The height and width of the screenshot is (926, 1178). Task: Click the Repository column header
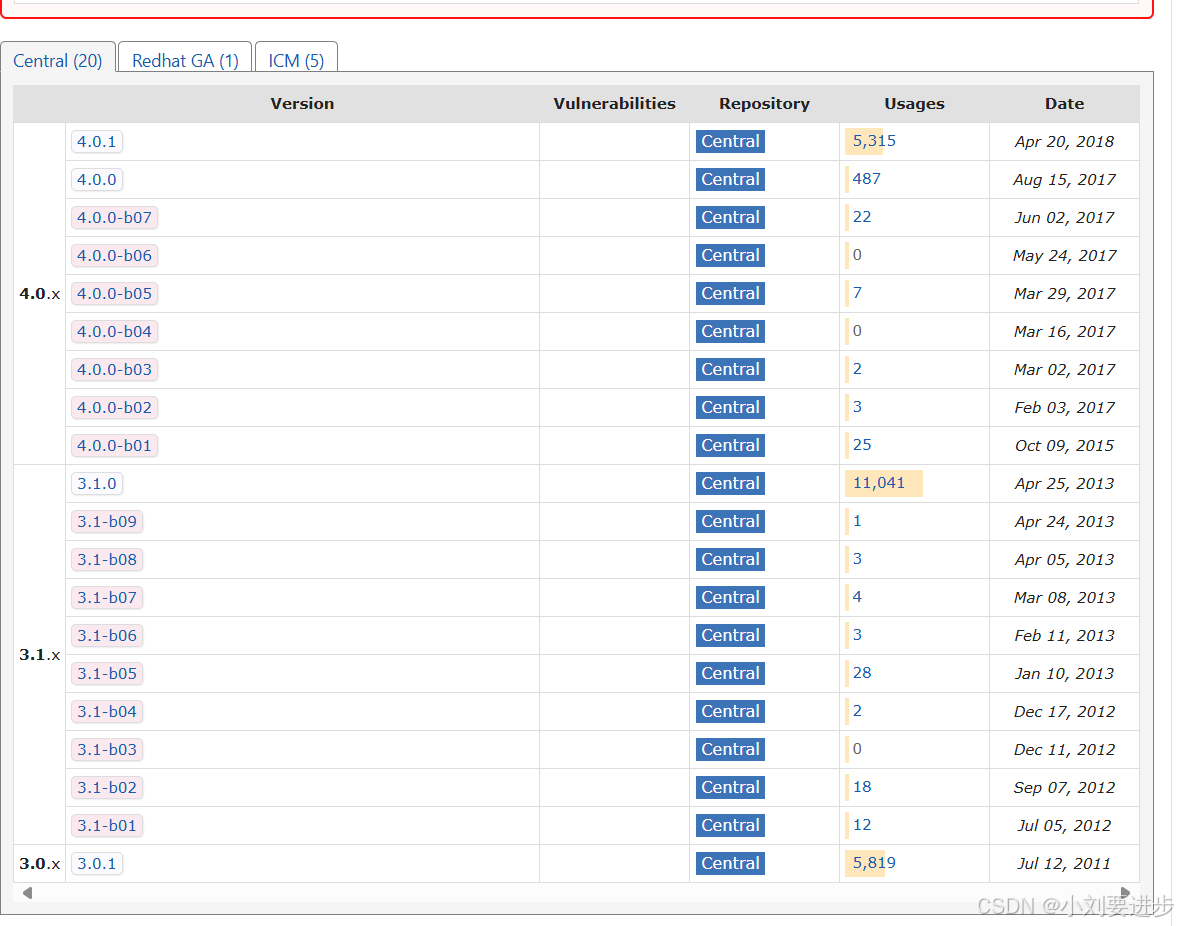click(764, 104)
